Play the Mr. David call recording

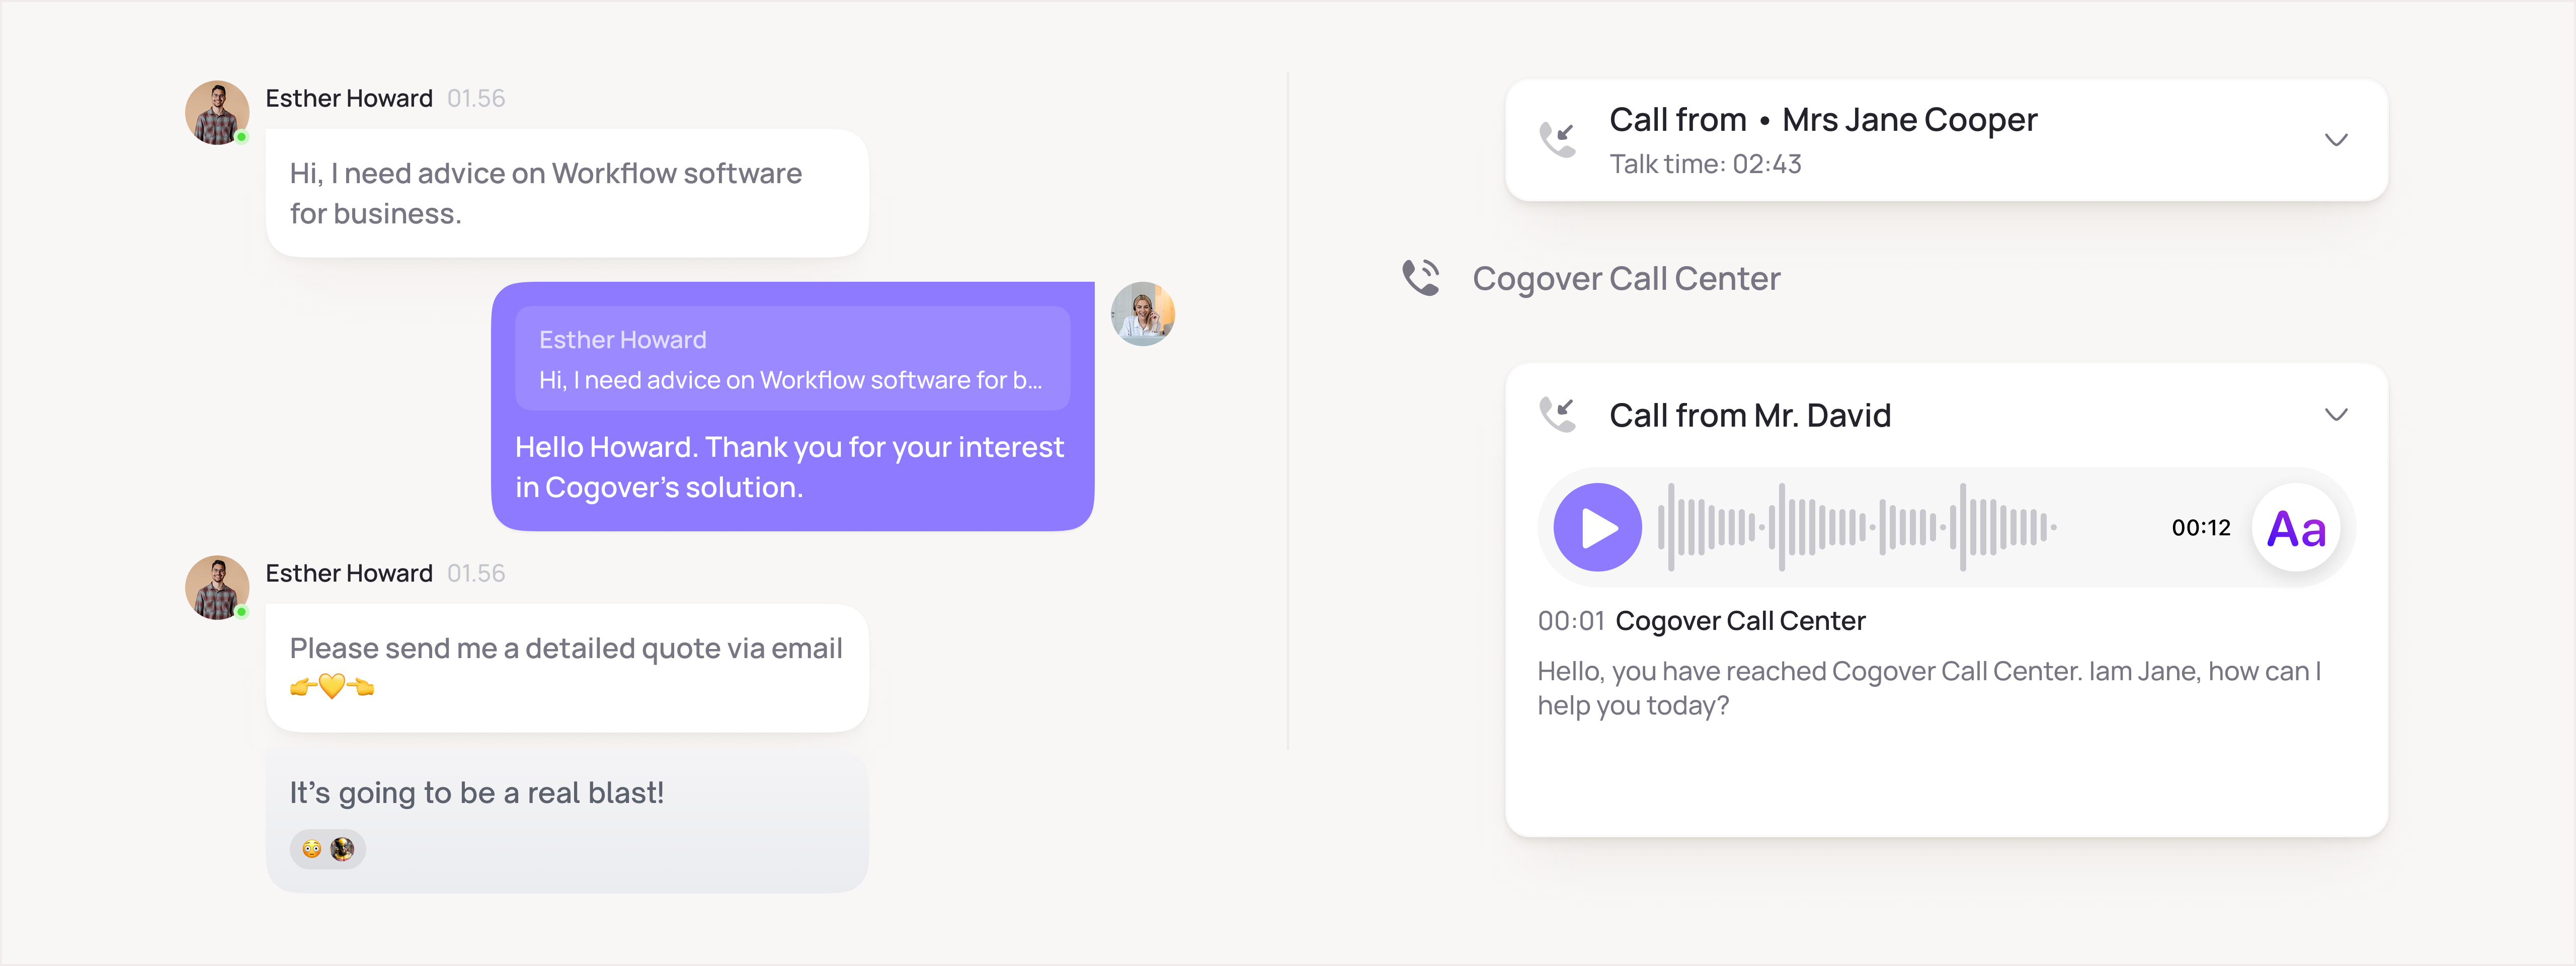pos(1597,527)
